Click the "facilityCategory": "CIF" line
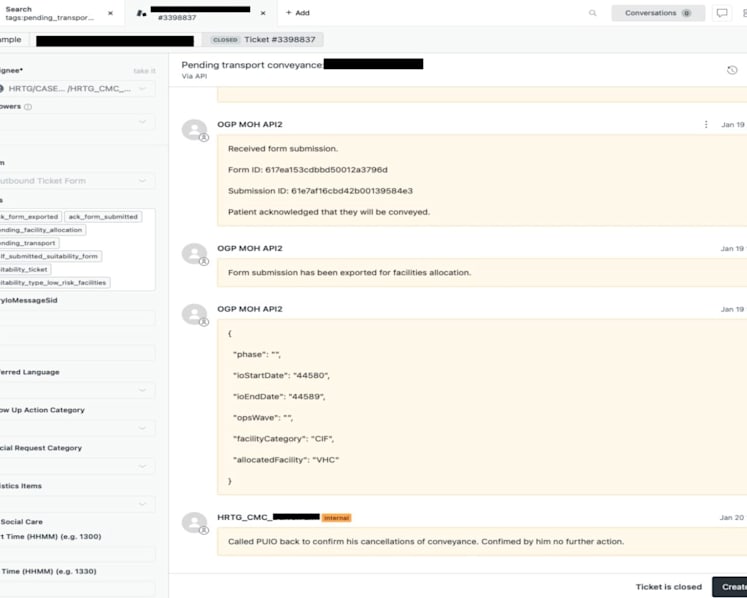Screen dimensions: 747x598 click(x=283, y=439)
